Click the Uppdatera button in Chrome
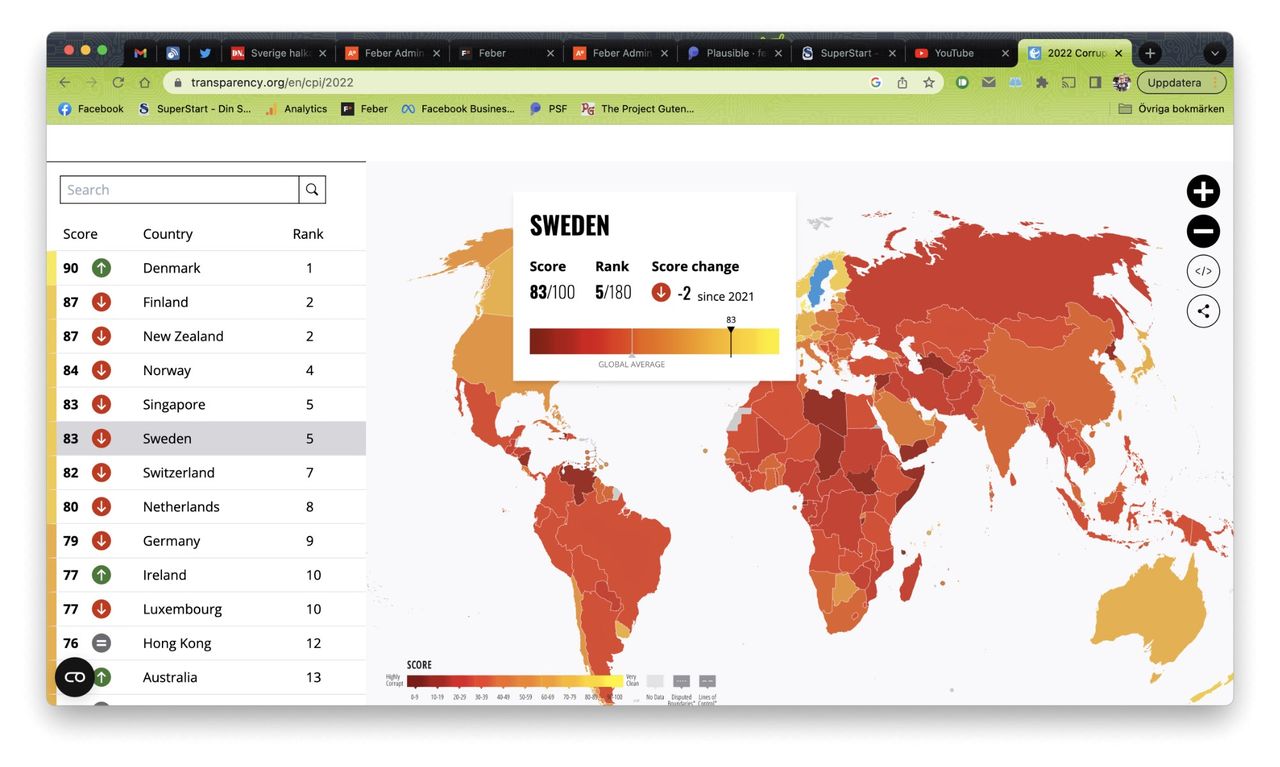This screenshot has width=1280, height=767. pyautogui.click(x=1180, y=82)
